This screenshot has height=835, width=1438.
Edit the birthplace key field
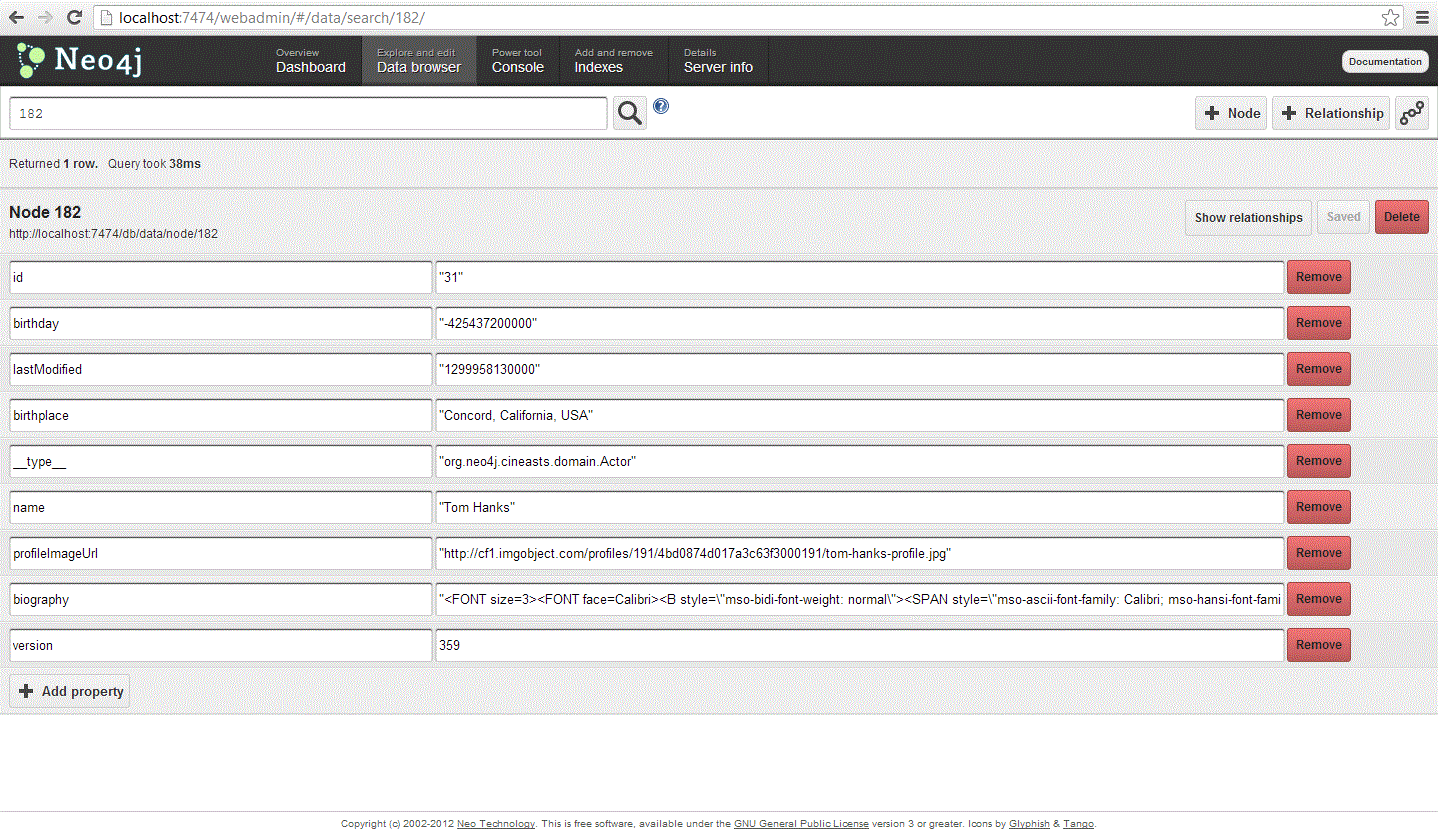point(220,415)
